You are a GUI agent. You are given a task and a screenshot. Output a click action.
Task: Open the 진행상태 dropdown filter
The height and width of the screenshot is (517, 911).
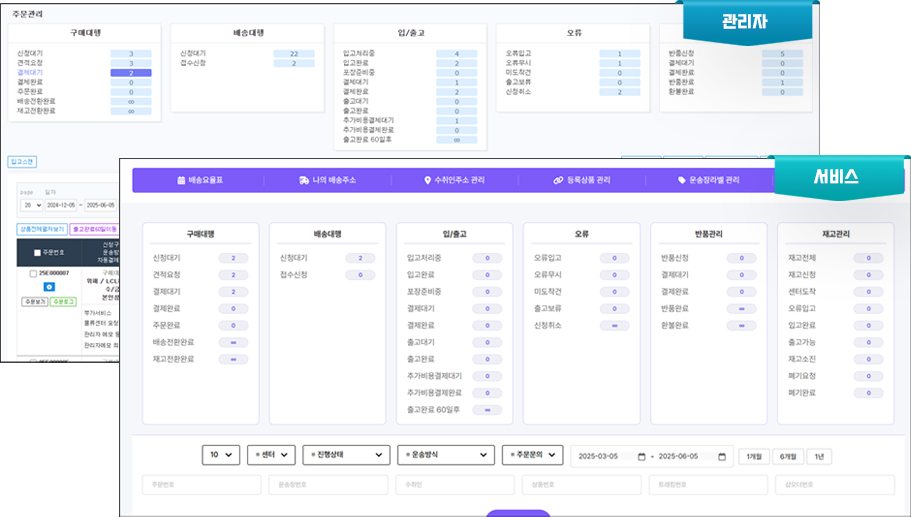tap(346, 455)
